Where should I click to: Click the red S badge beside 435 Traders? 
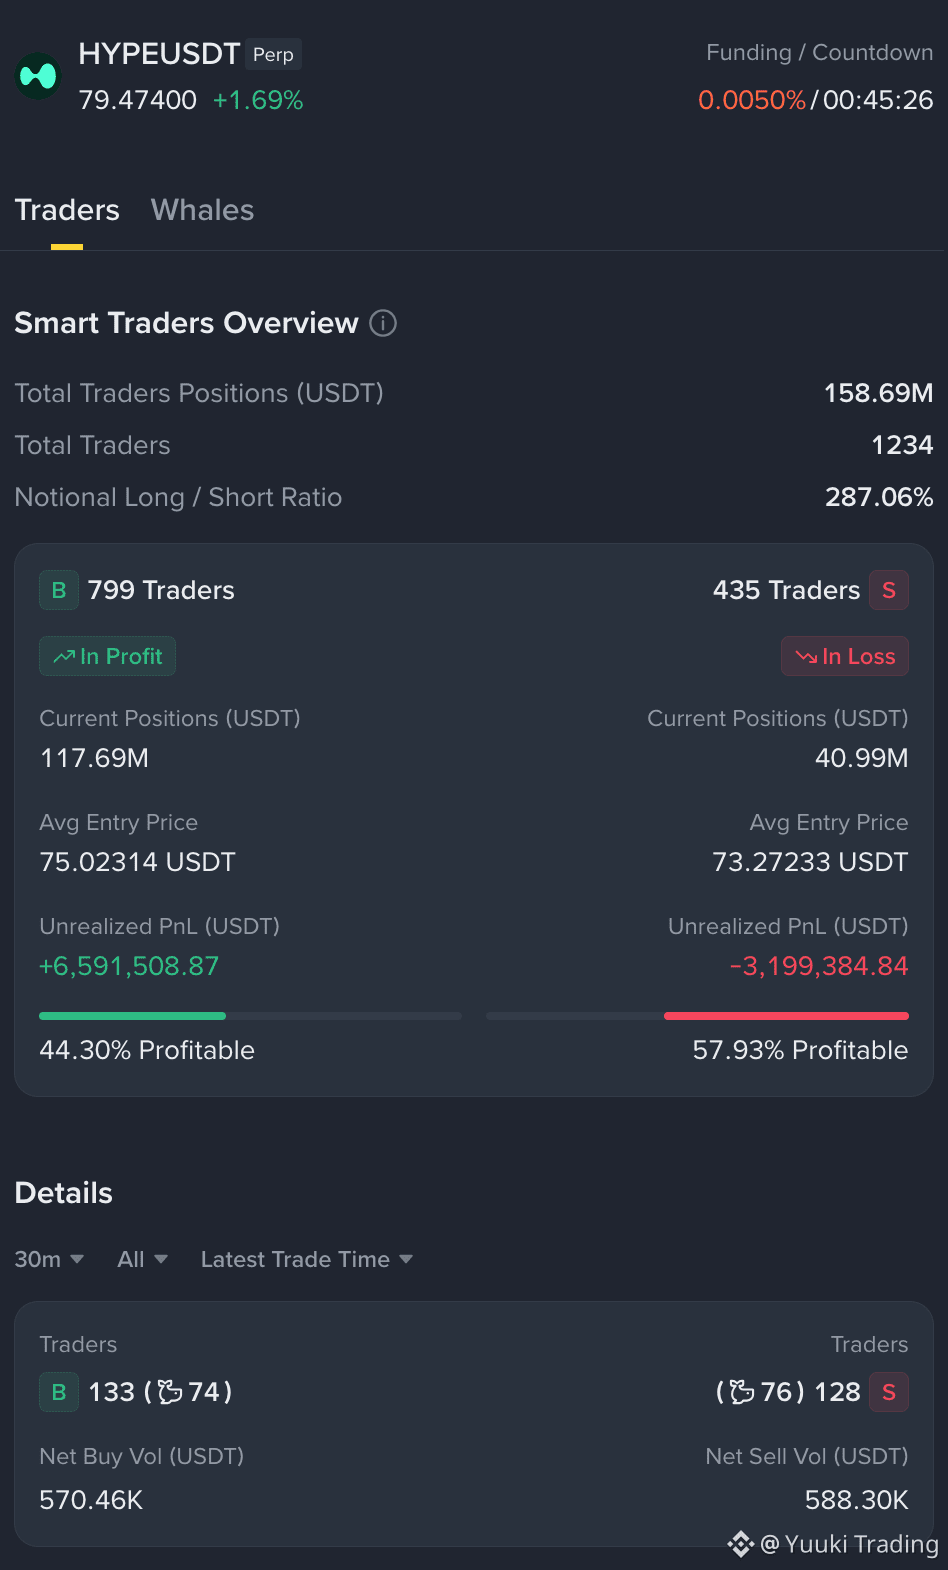pos(889,590)
